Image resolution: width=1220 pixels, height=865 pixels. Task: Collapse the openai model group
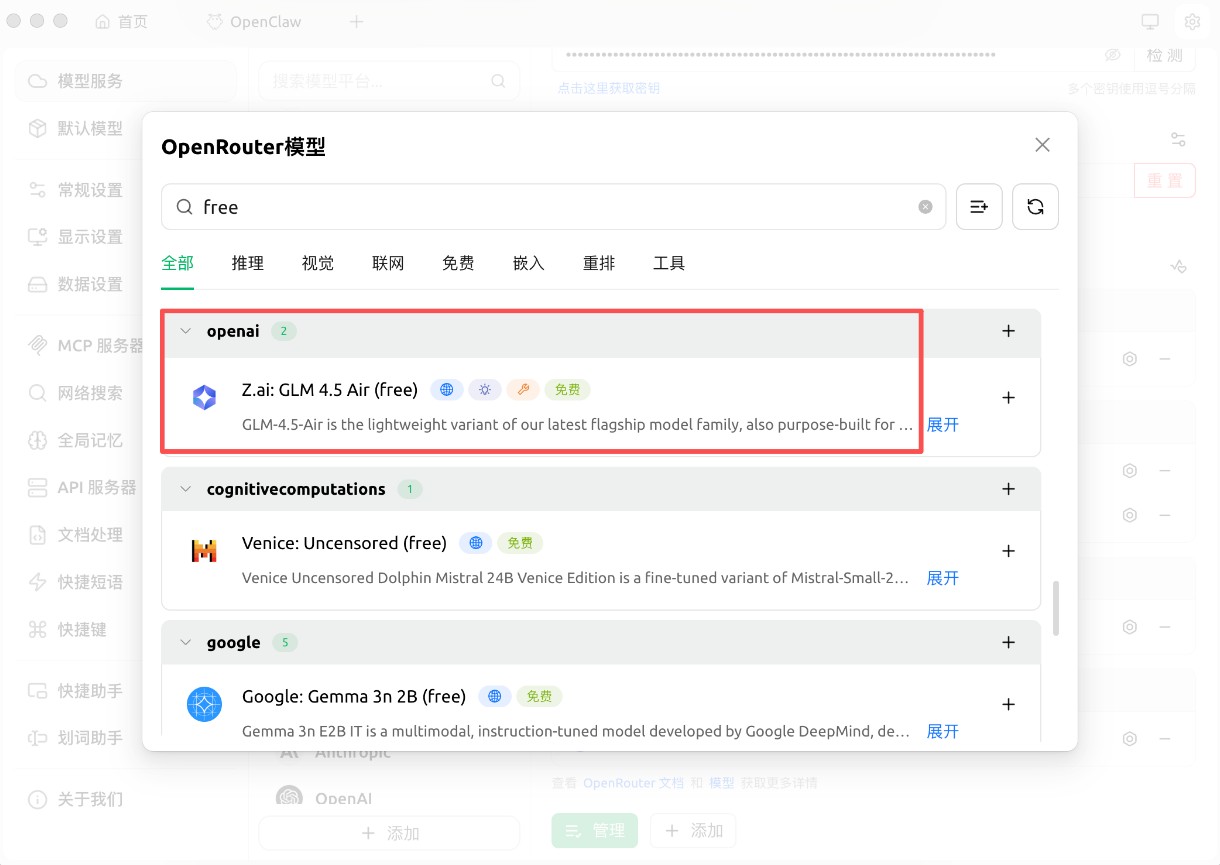point(185,330)
